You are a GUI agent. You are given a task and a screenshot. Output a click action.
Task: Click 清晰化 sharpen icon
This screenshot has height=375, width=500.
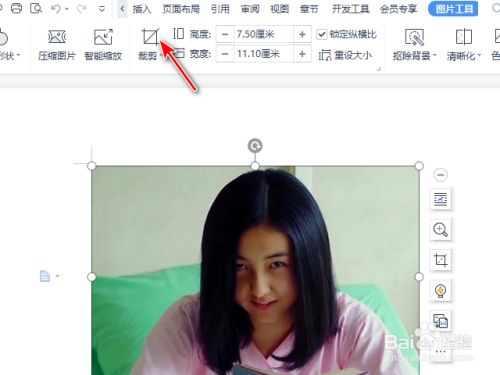[x=464, y=37]
